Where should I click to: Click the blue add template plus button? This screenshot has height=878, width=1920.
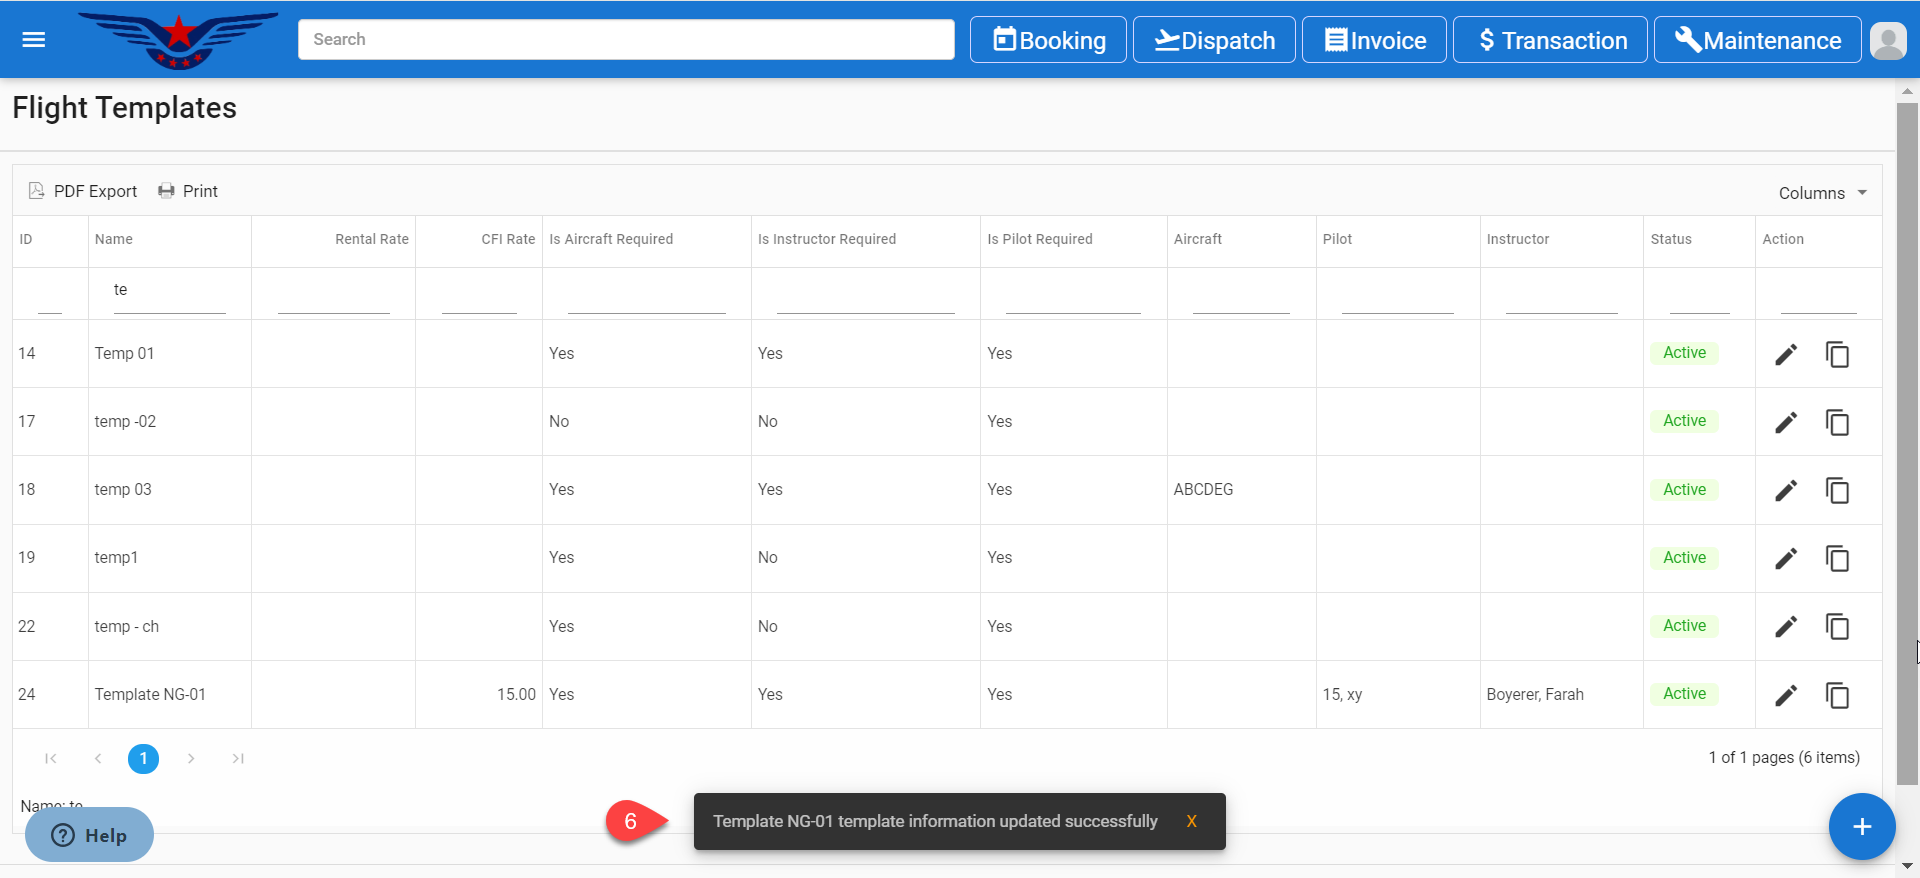pos(1861,827)
